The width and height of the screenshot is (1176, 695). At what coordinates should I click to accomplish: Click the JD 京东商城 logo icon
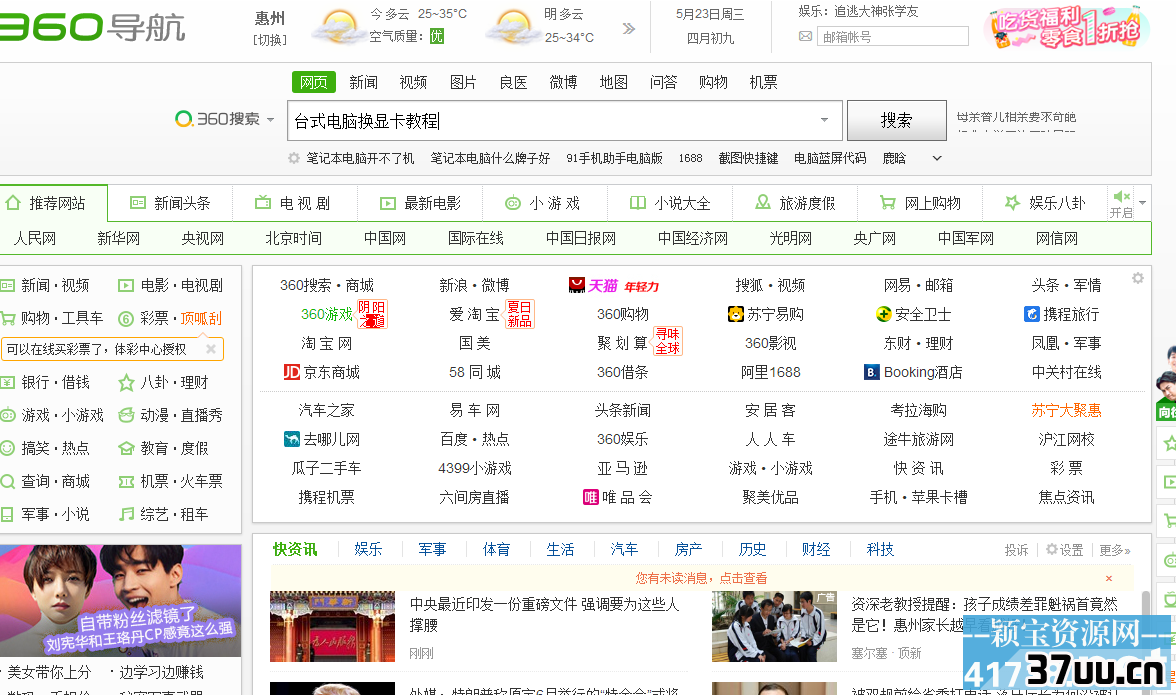point(292,372)
